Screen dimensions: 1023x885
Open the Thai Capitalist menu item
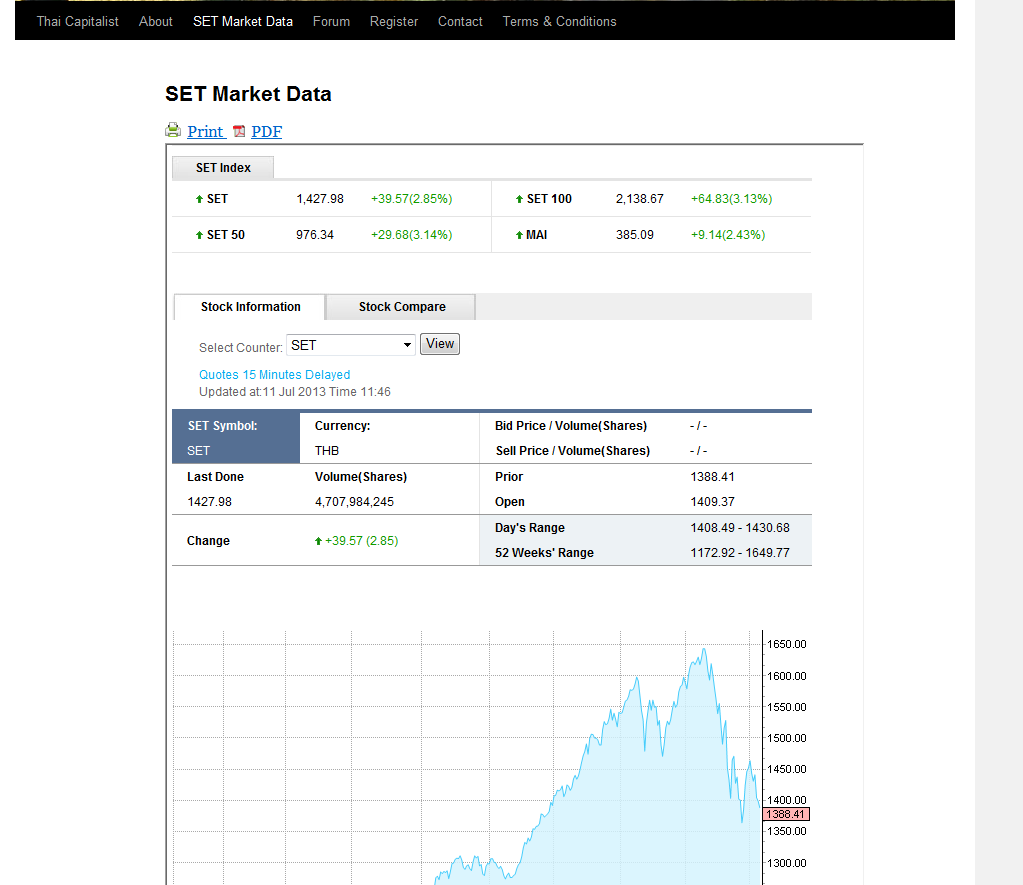78,22
